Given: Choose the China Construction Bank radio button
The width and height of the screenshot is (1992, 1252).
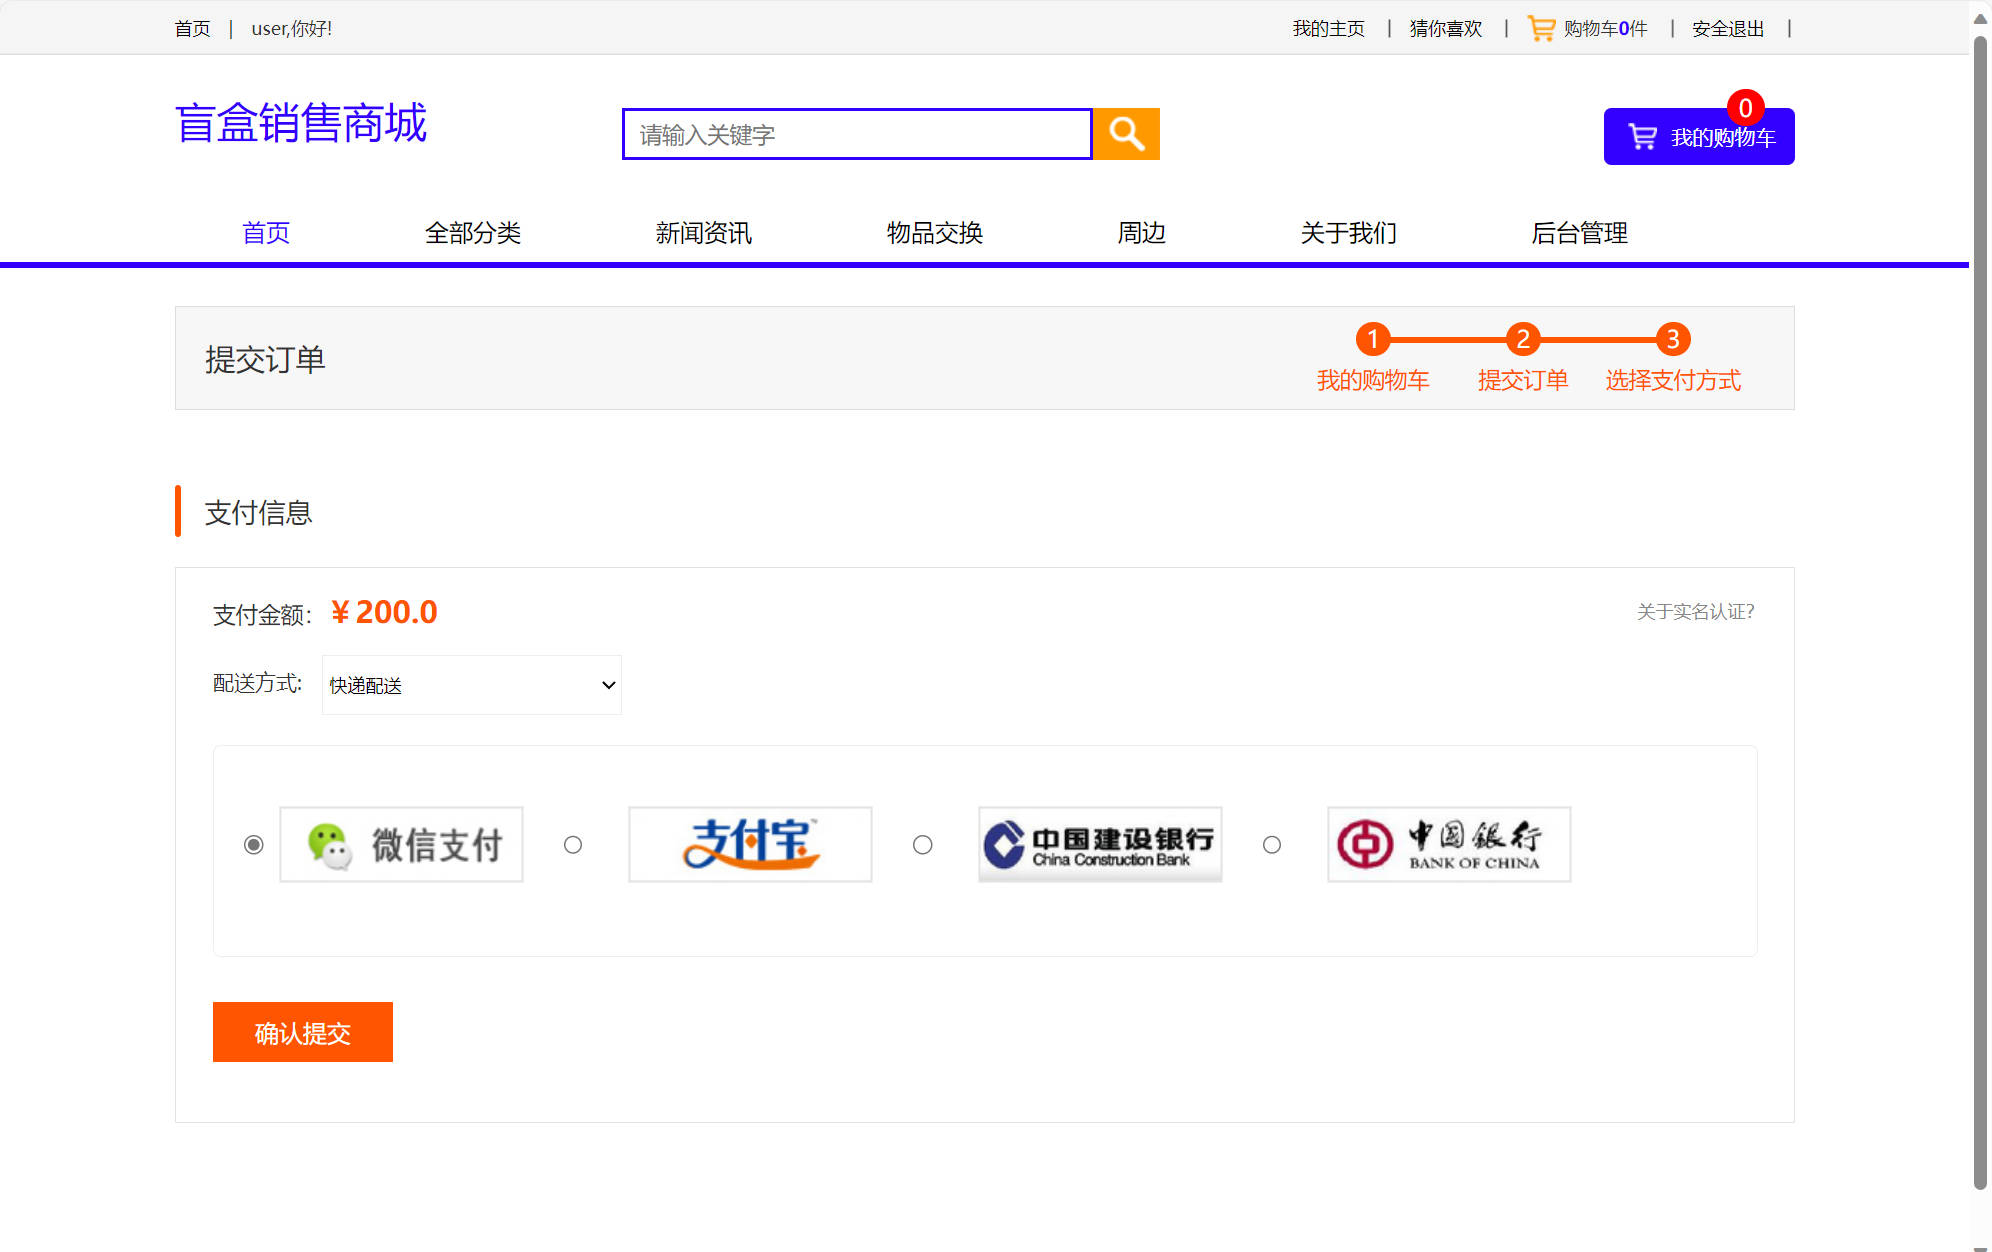Looking at the screenshot, I should click(x=921, y=845).
